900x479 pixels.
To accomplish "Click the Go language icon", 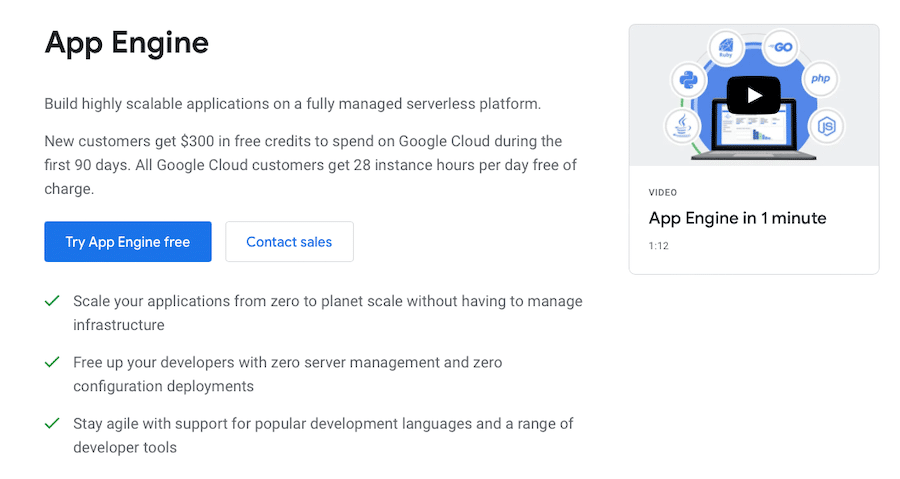I will coord(781,48).
